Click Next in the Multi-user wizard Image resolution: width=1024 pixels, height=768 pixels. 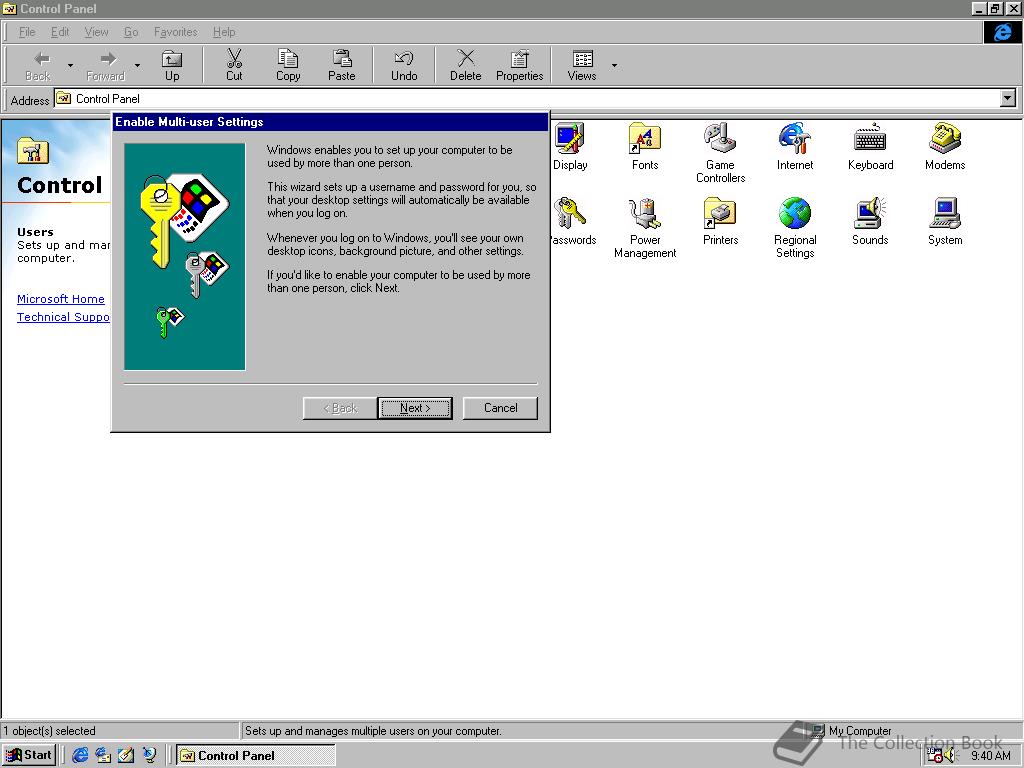pyautogui.click(x=415, y=408)
